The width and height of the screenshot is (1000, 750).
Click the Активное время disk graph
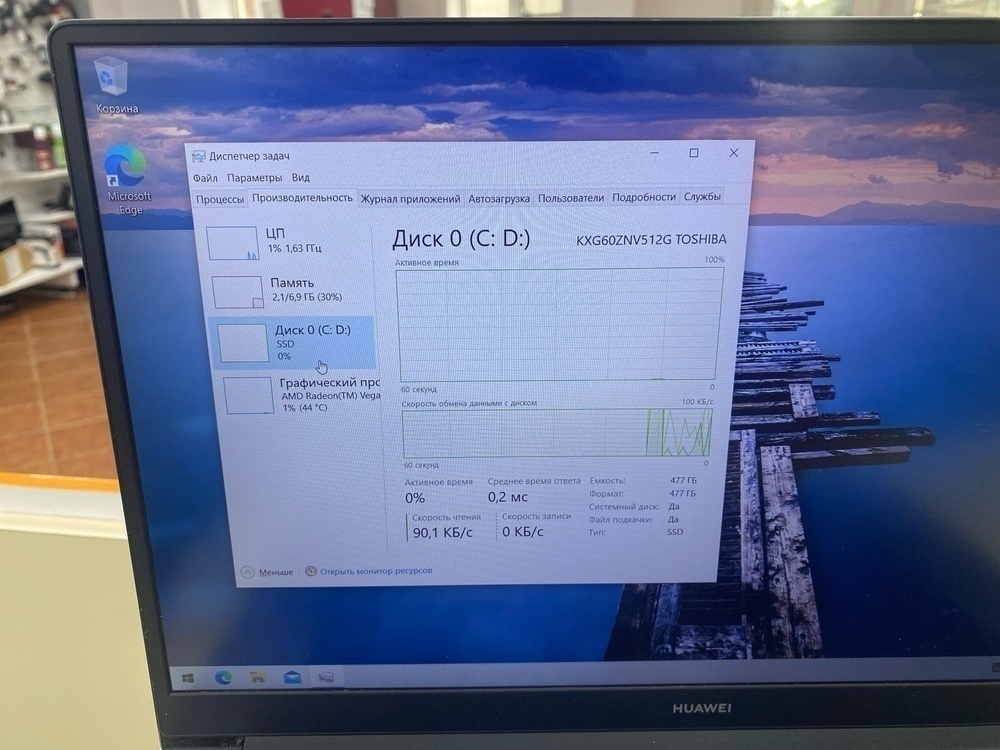pyautogui.click(x=559, y=325)
